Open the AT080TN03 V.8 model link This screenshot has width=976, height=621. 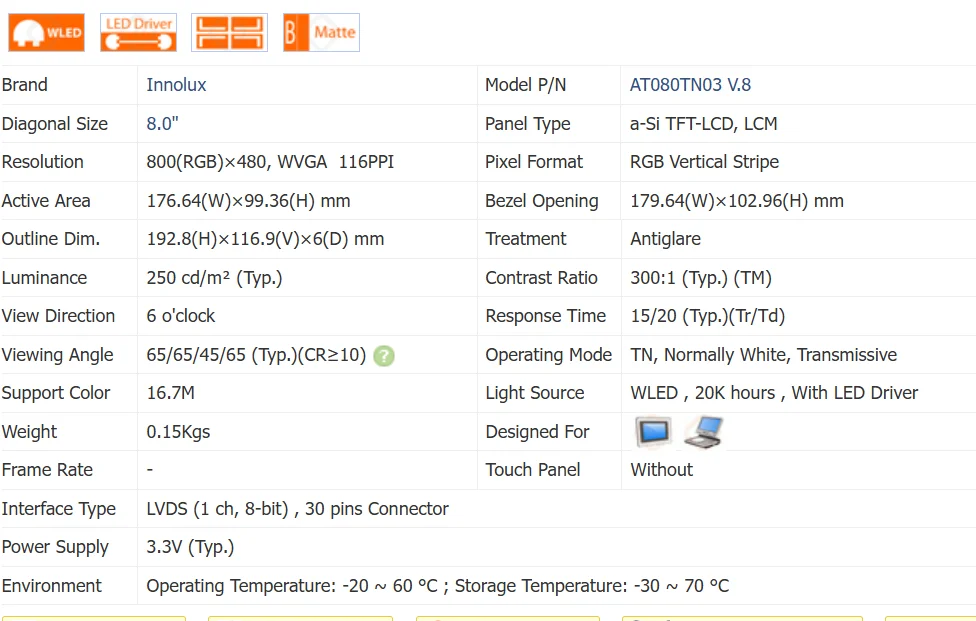(x=690, y=85)
